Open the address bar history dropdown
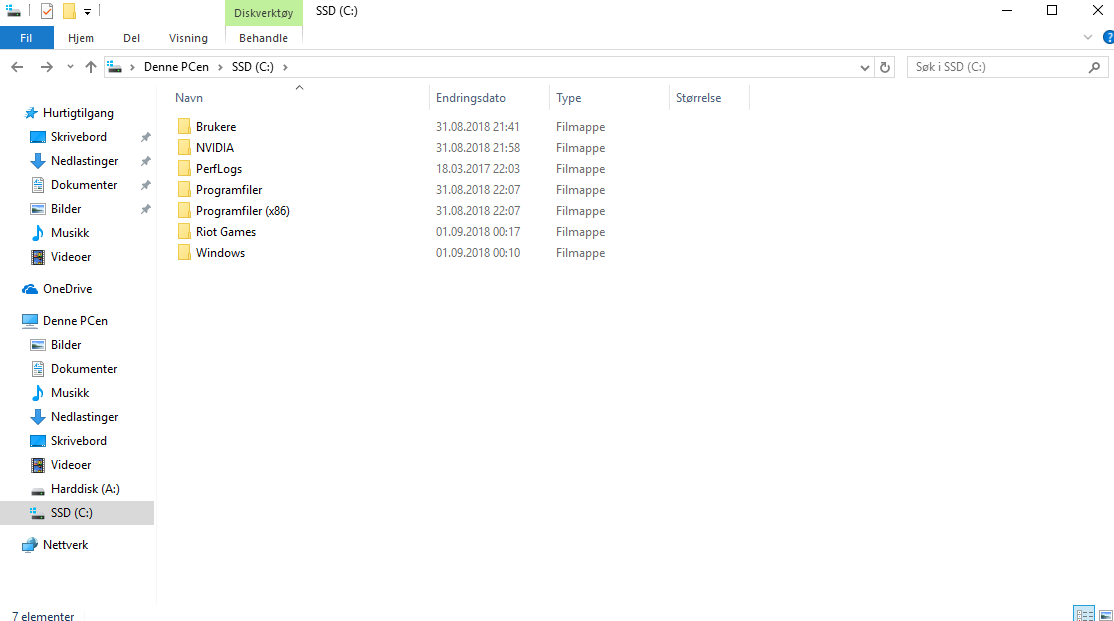This screenshot has height=621, width=1114. (x=865, y=68)
